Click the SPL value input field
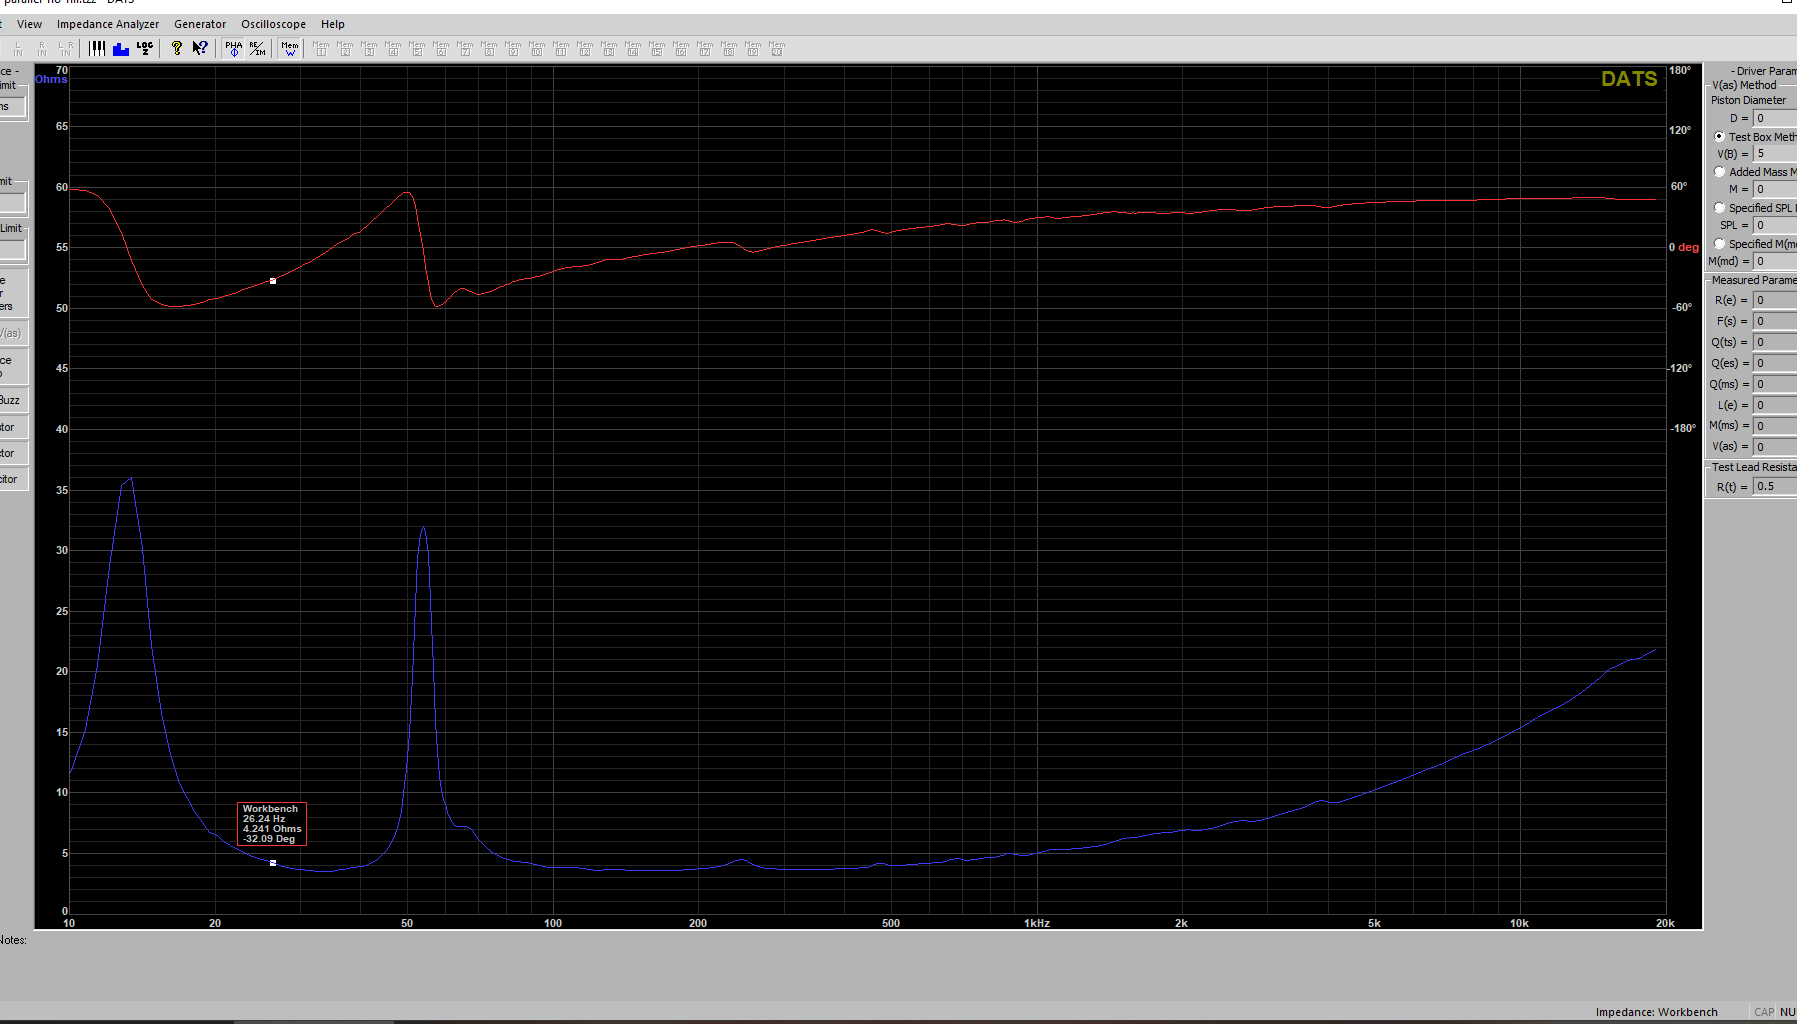The height and width of the screenshot is (1024, 1797). [x=1775, y=225]
